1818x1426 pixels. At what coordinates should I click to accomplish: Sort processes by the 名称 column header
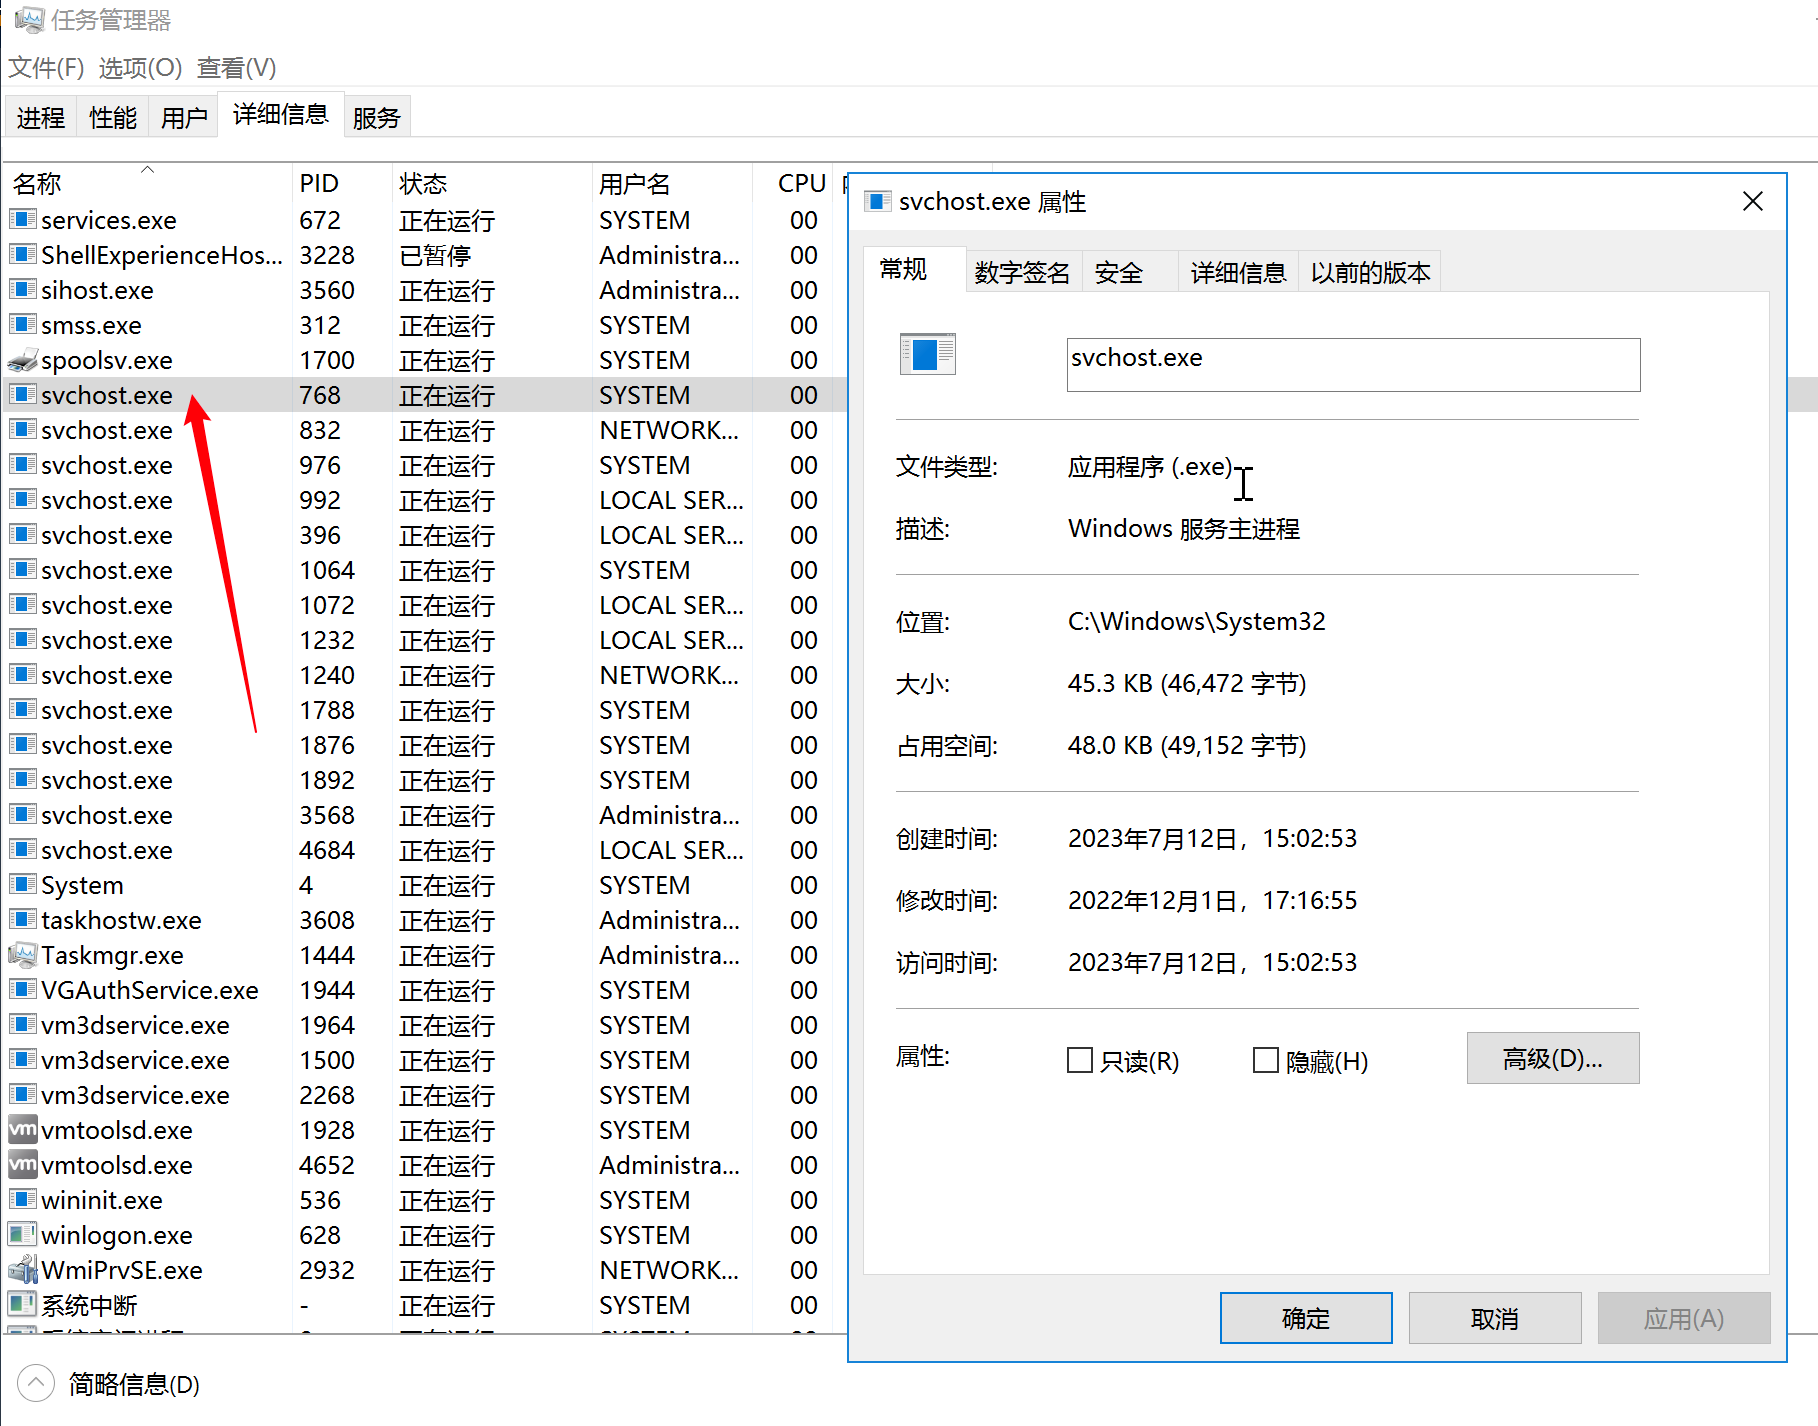click(38, 184)
